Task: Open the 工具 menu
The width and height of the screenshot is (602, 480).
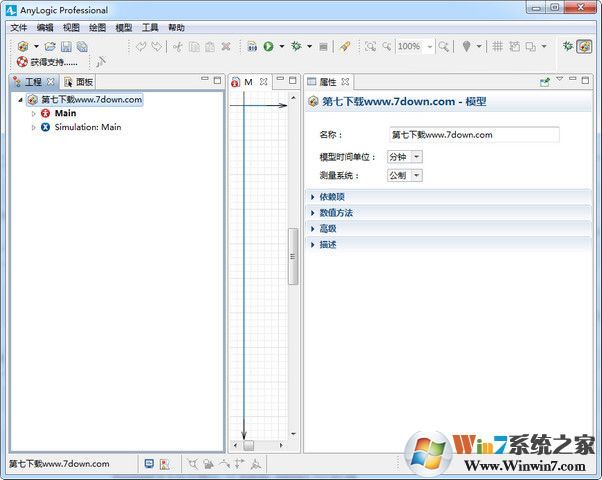Action: pos(150,28)
